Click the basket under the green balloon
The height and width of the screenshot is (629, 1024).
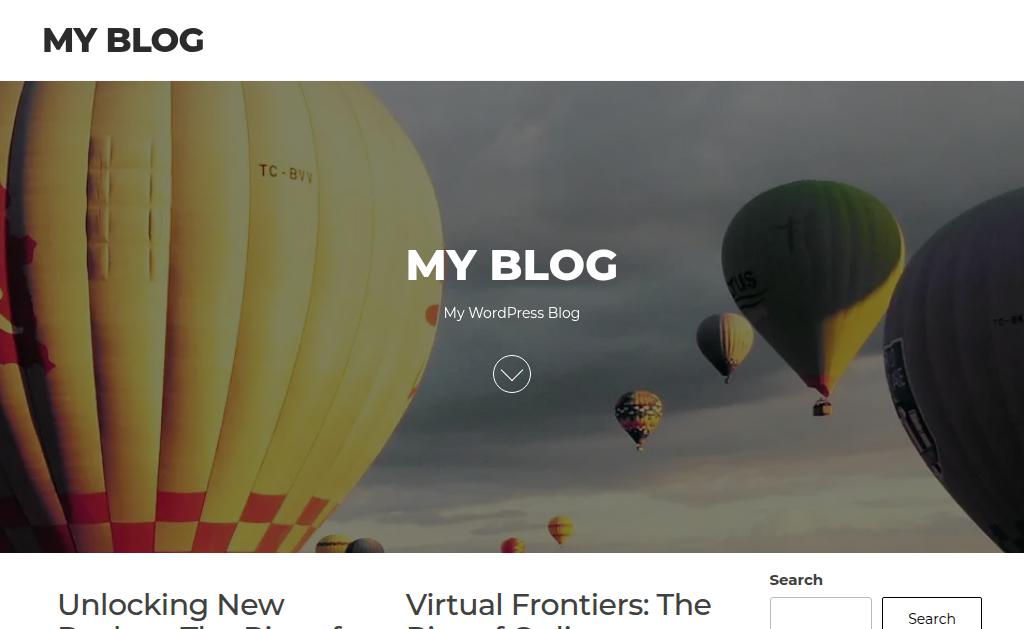(x=822, y=408)
